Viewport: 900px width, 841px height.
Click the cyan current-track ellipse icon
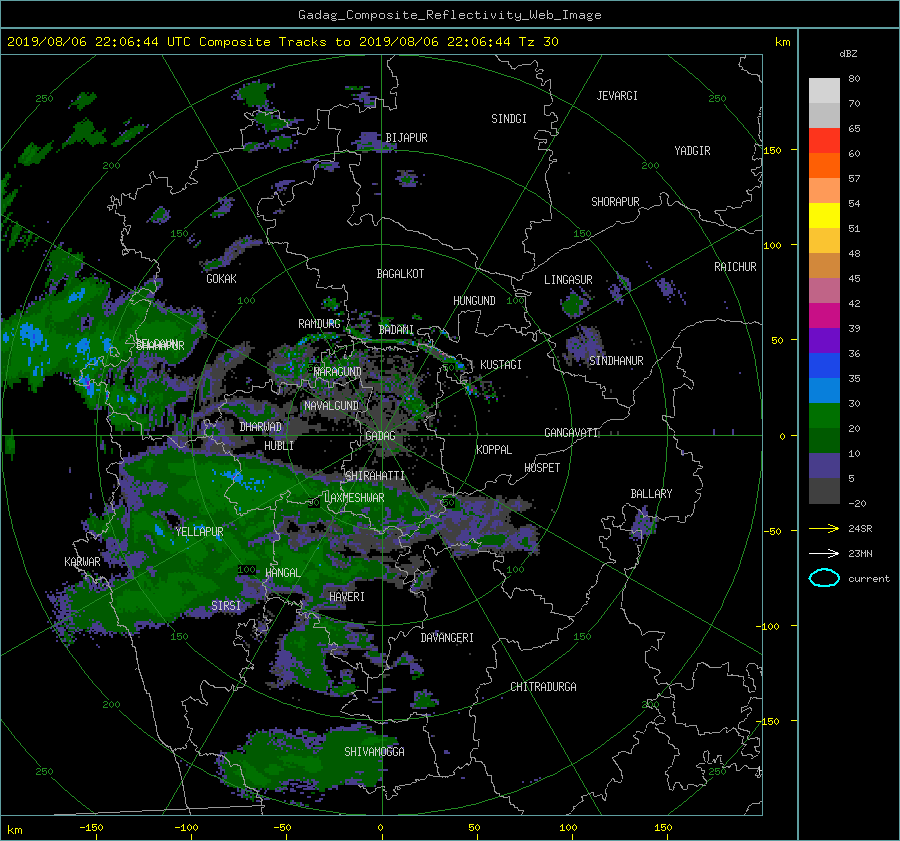click(x=824, y=578)
